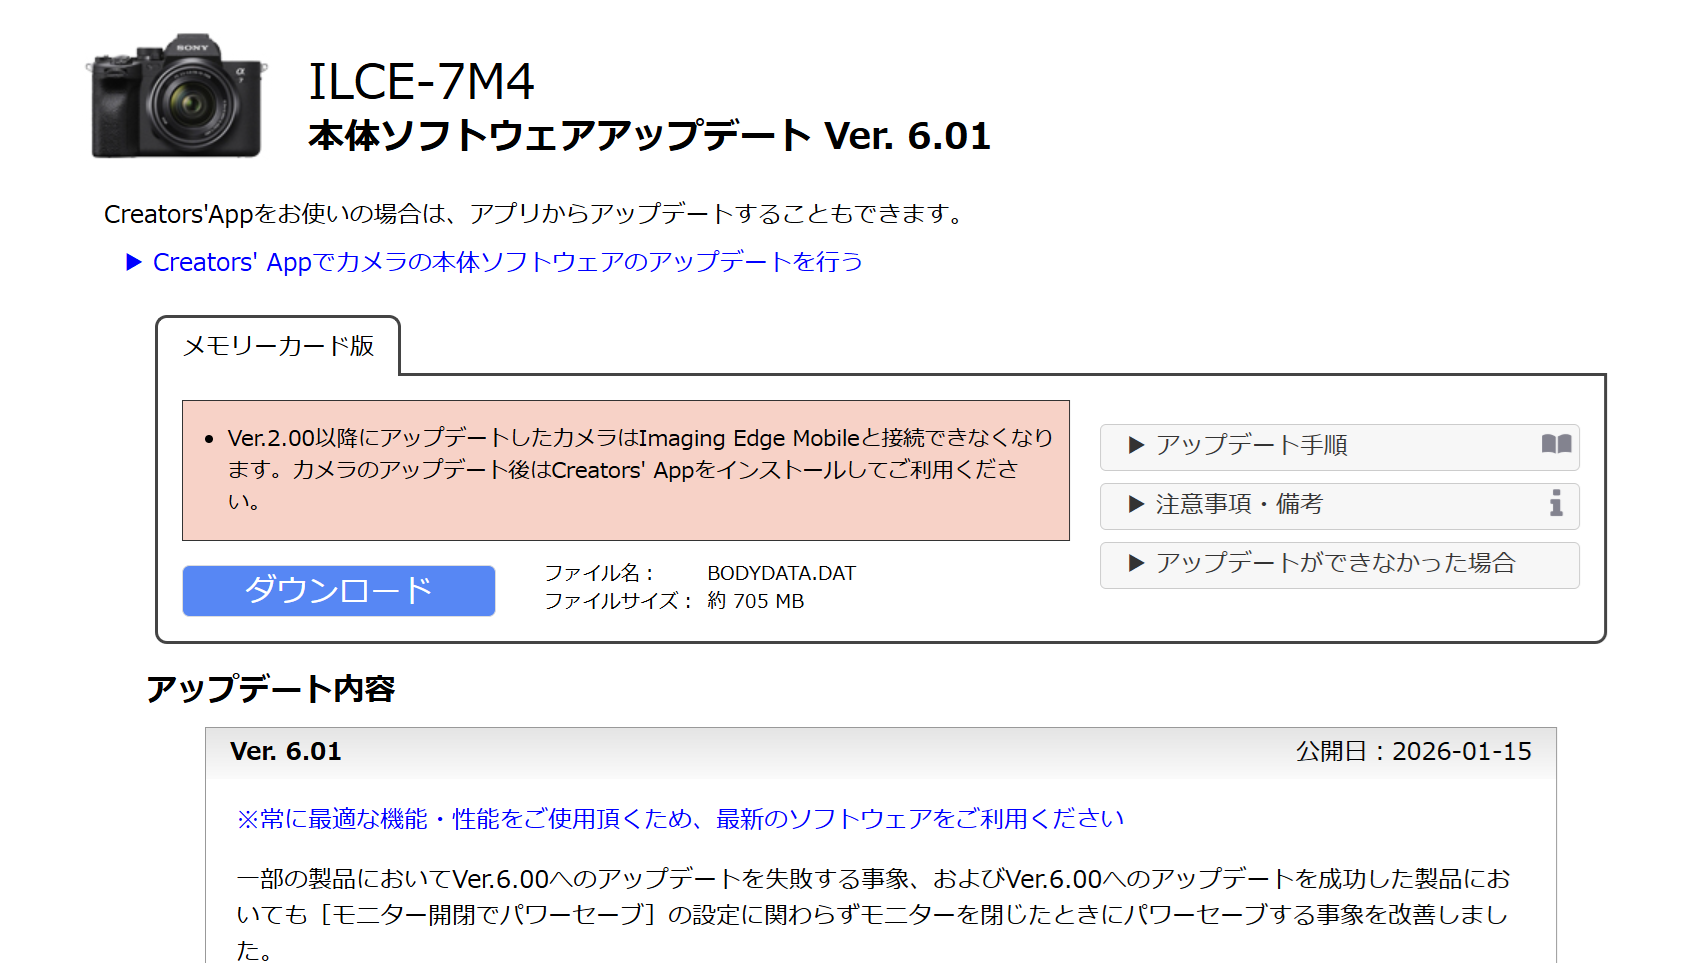Expand the アップデート手順 section

[x=1339, y=447]
